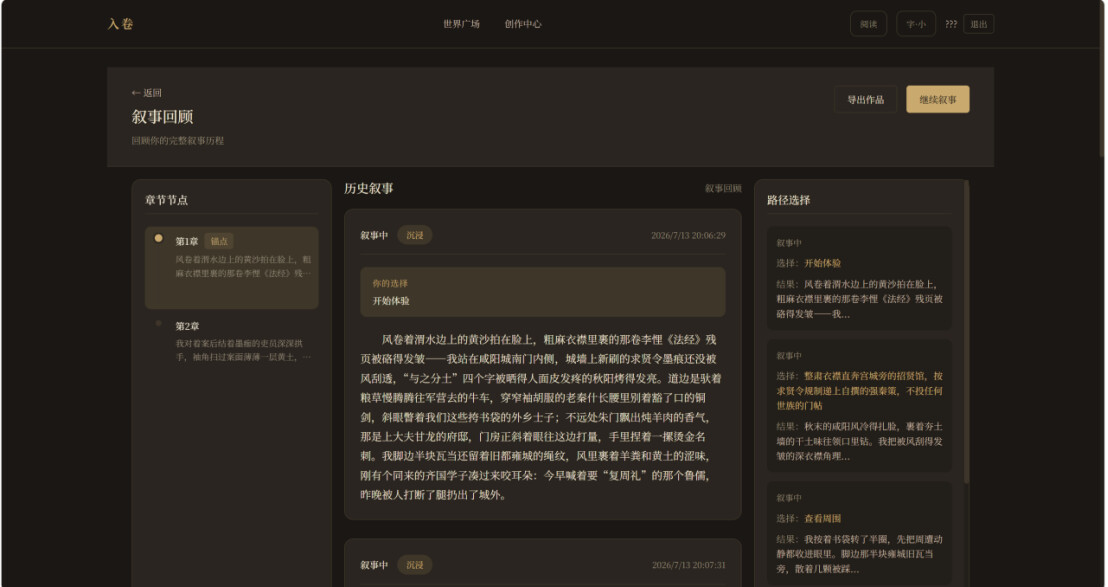
Task: Click the result text 秋末的咸阳风冷得扎脸
Action: click(x=859, y=441)
